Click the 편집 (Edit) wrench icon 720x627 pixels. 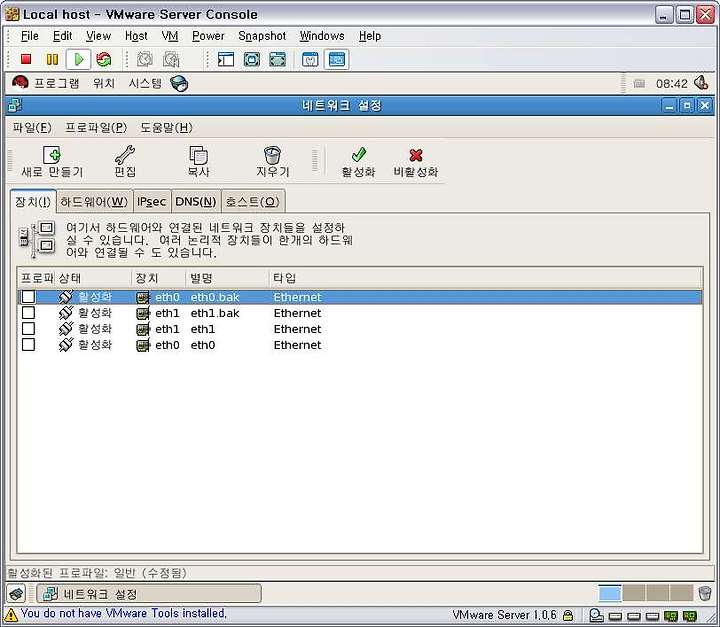coord(125,162)
